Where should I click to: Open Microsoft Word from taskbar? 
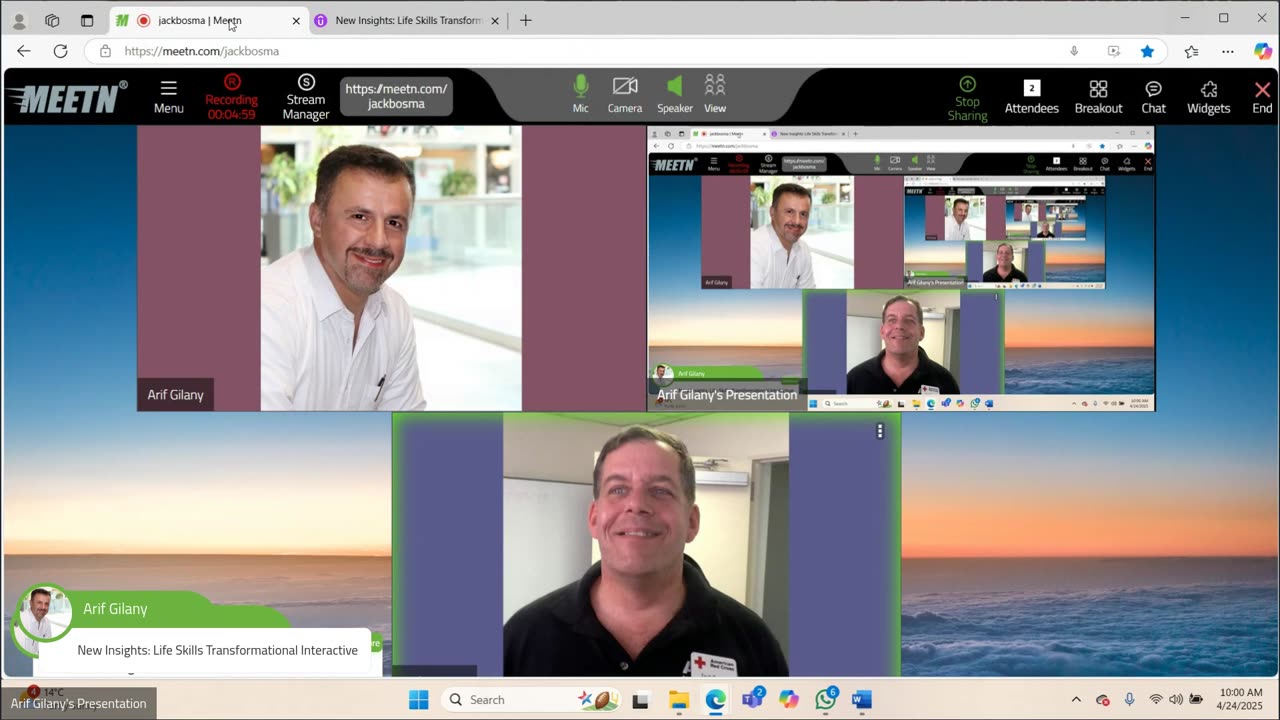(x=862, y=700)
